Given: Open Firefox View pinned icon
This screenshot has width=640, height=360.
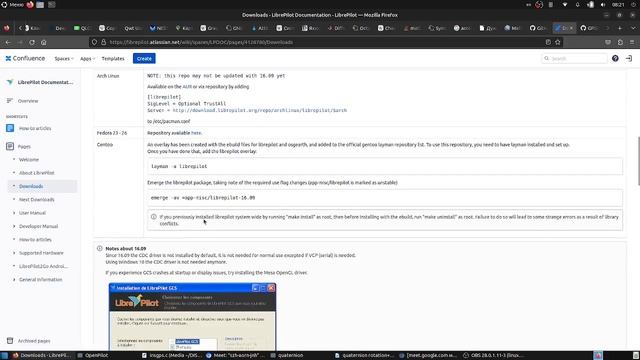Looking at the screenshot, I should pyautogui.click(x=7, y=28).
